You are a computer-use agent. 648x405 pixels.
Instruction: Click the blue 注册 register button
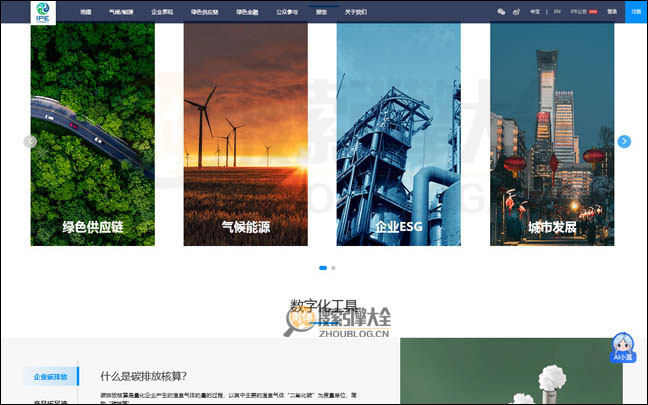click(636, 12)
